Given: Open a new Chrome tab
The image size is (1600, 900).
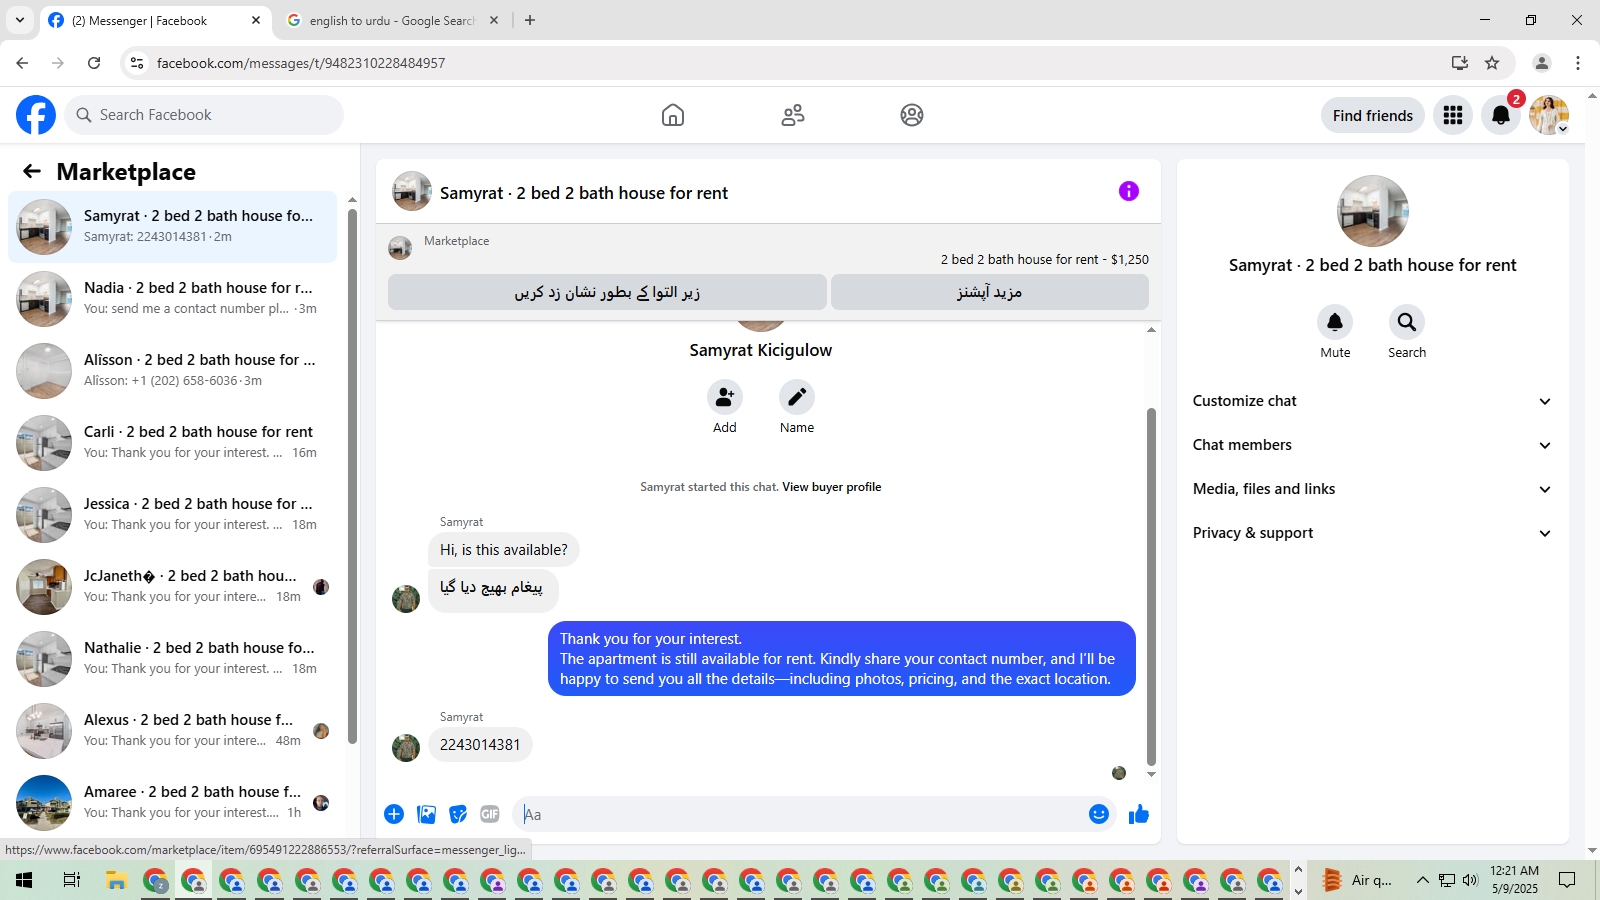Looking at the screenshot, I should [x=530, y=20].
